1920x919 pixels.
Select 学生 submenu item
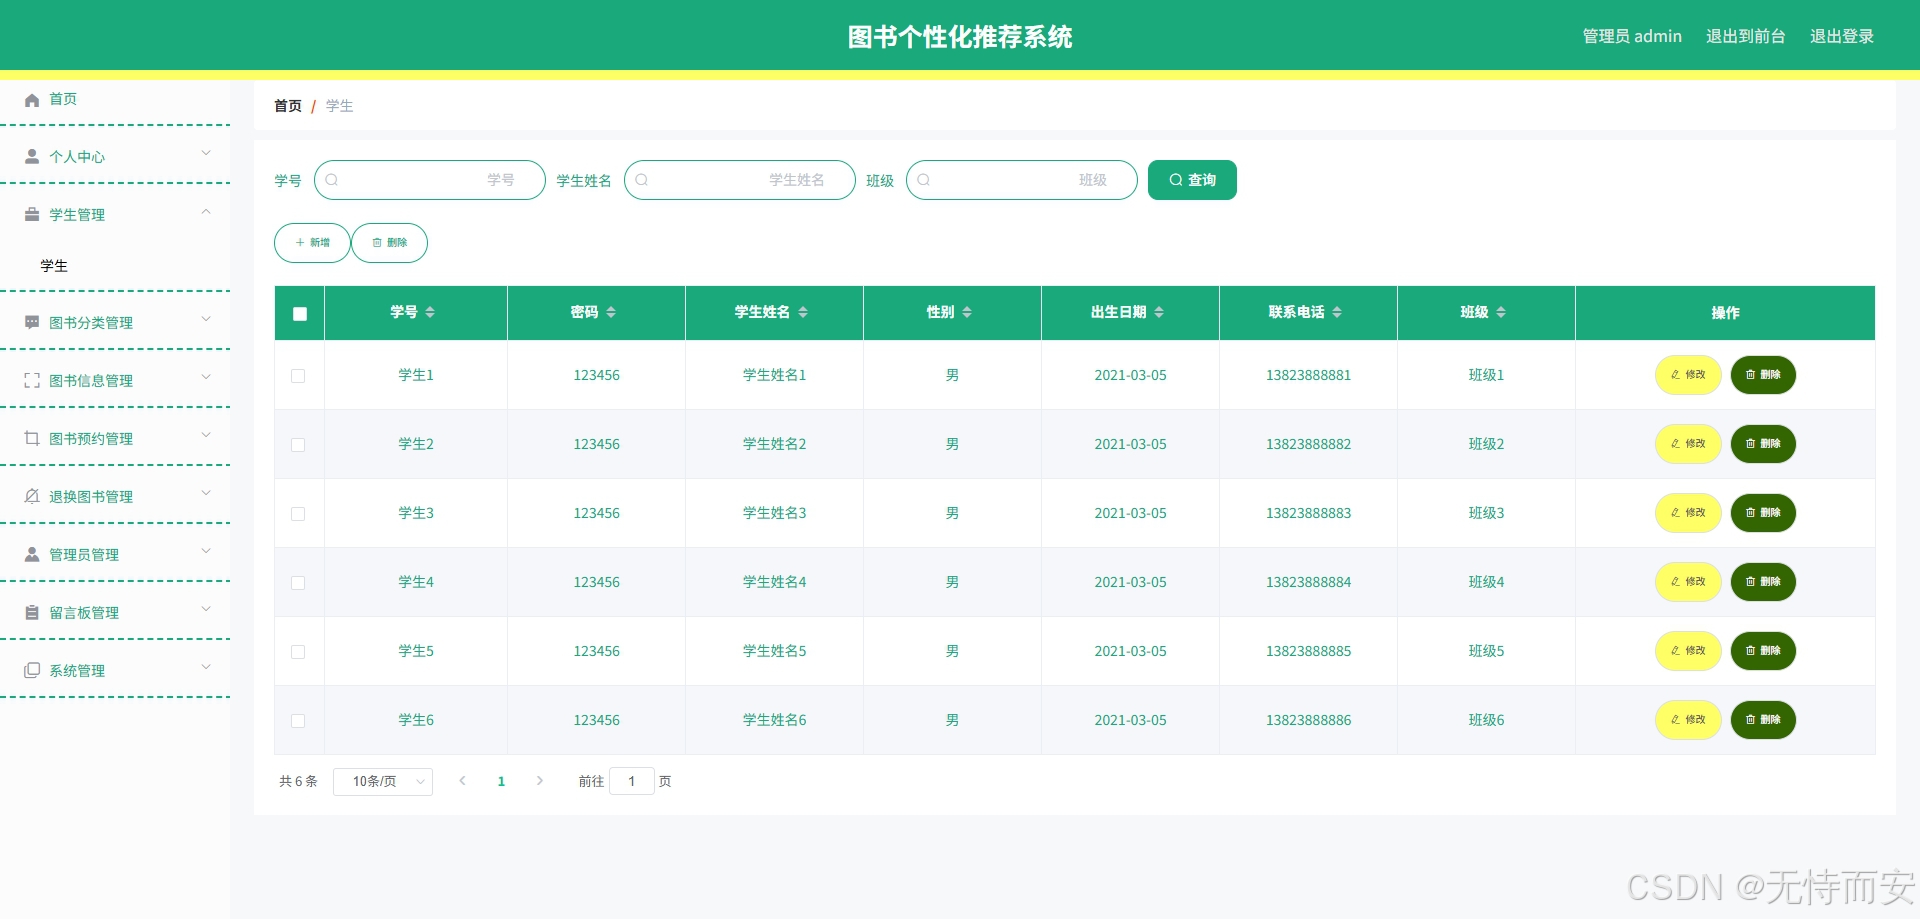[x=54, y=266]
